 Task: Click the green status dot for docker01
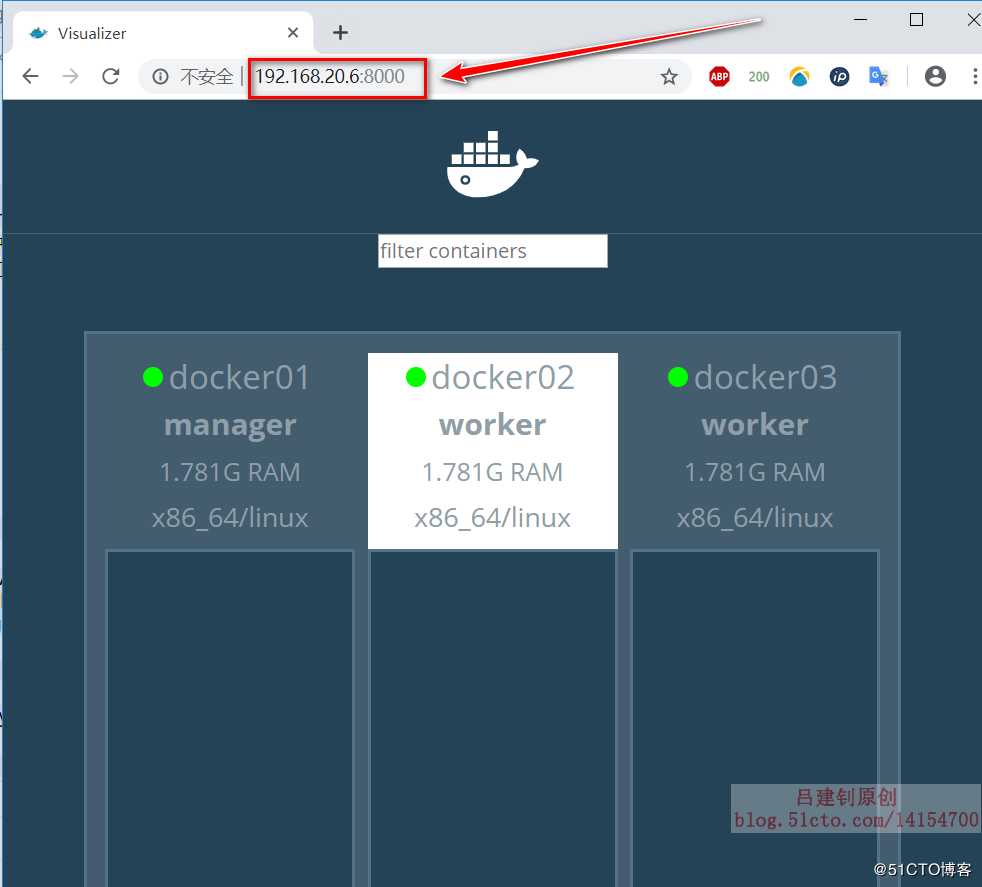pos(153,377)
